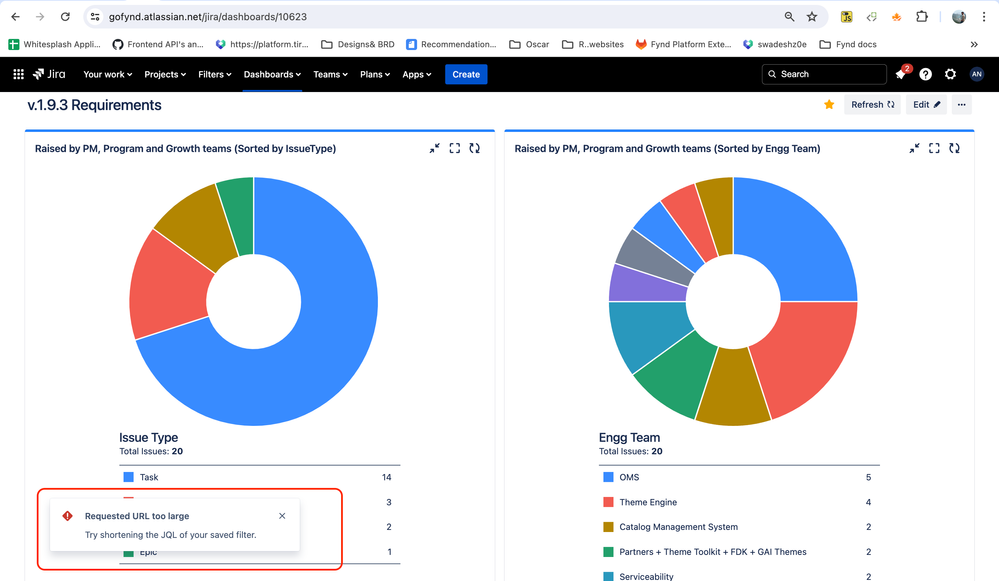Minimize the Sorted by IssueType gadget
The width and height of the screenshot is (999, 581).
point(435,148)
